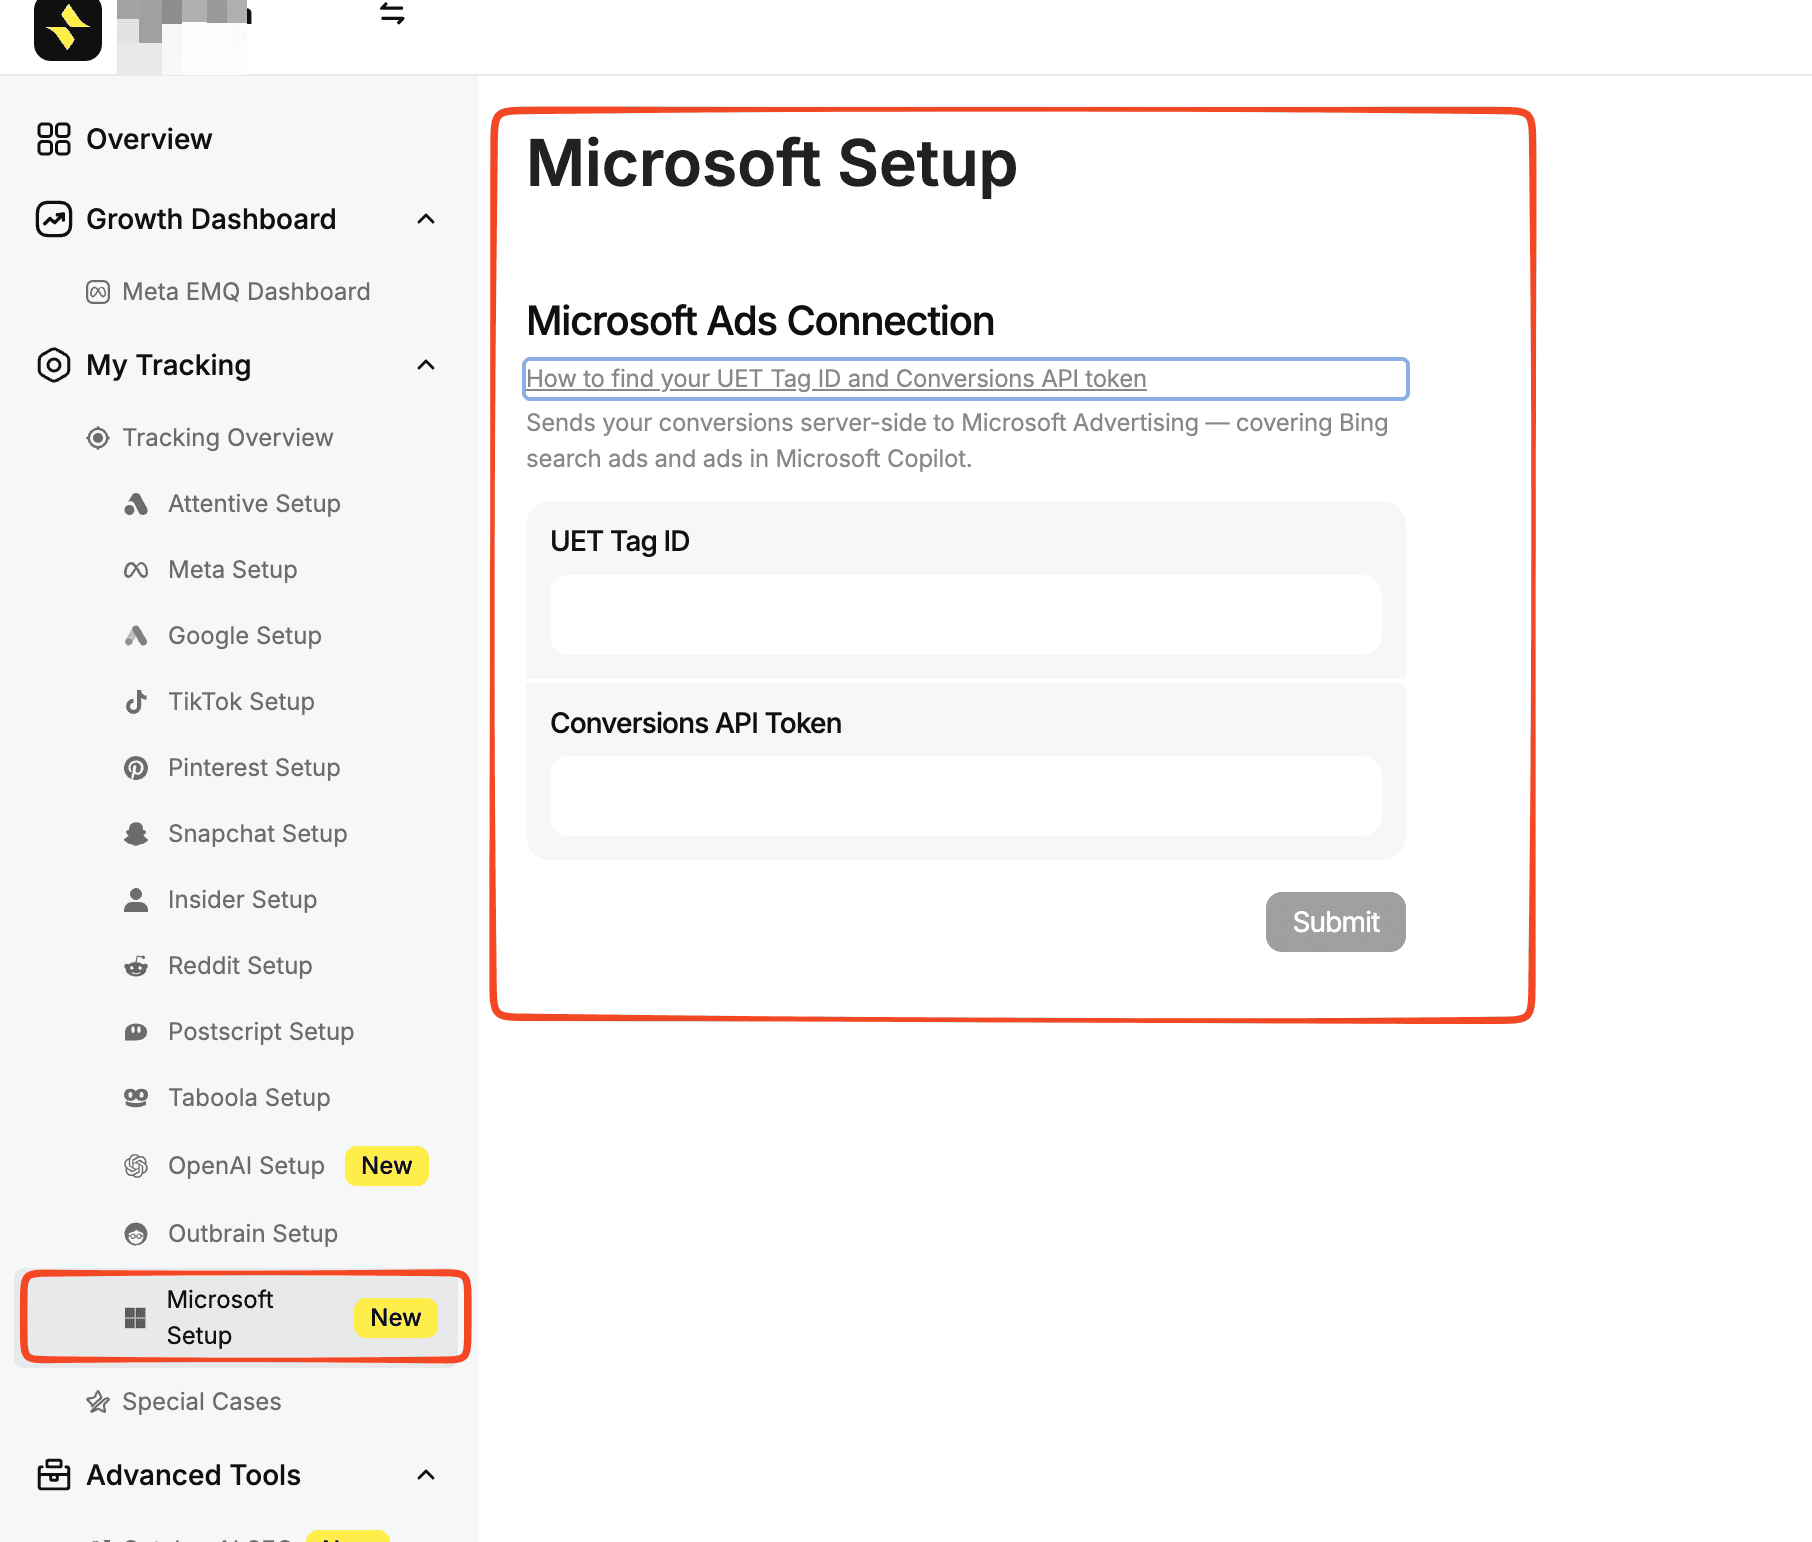Click the Meta infinity logo icon

point(136,570)
